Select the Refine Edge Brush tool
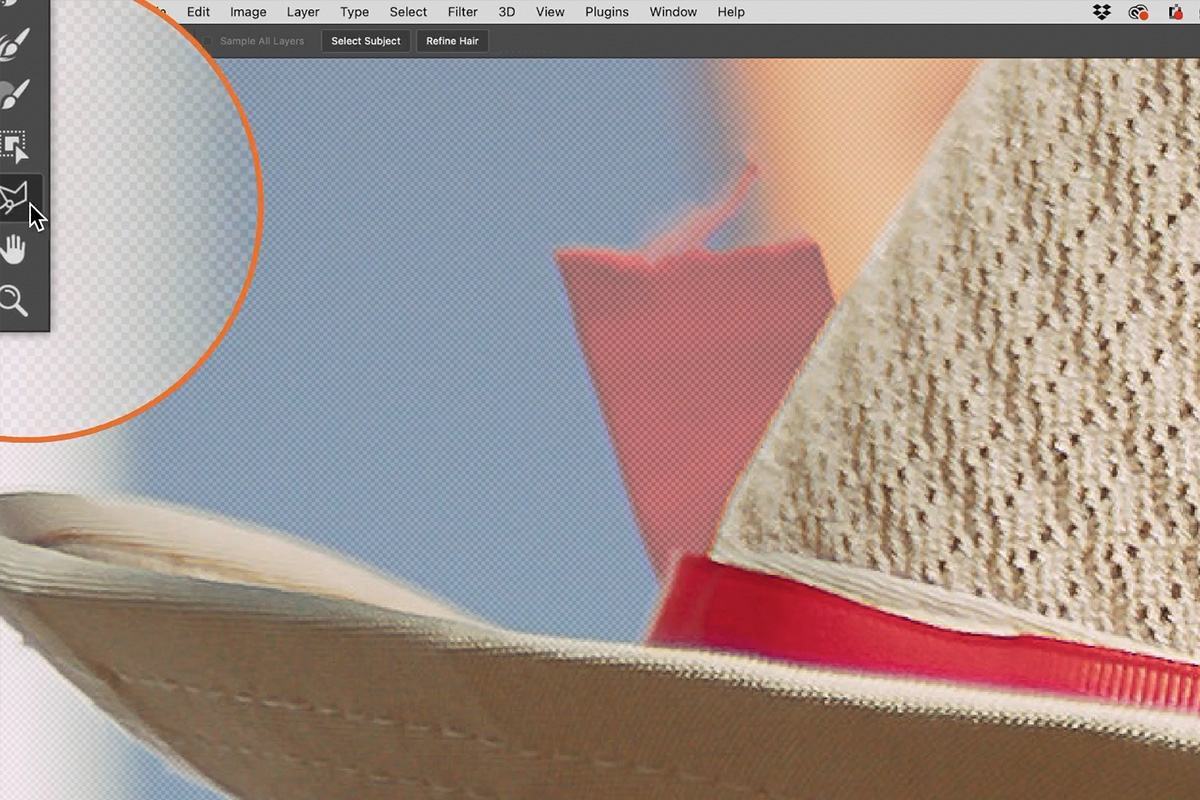Screen dimensions: 1200x800 click(x=15, y=45)
